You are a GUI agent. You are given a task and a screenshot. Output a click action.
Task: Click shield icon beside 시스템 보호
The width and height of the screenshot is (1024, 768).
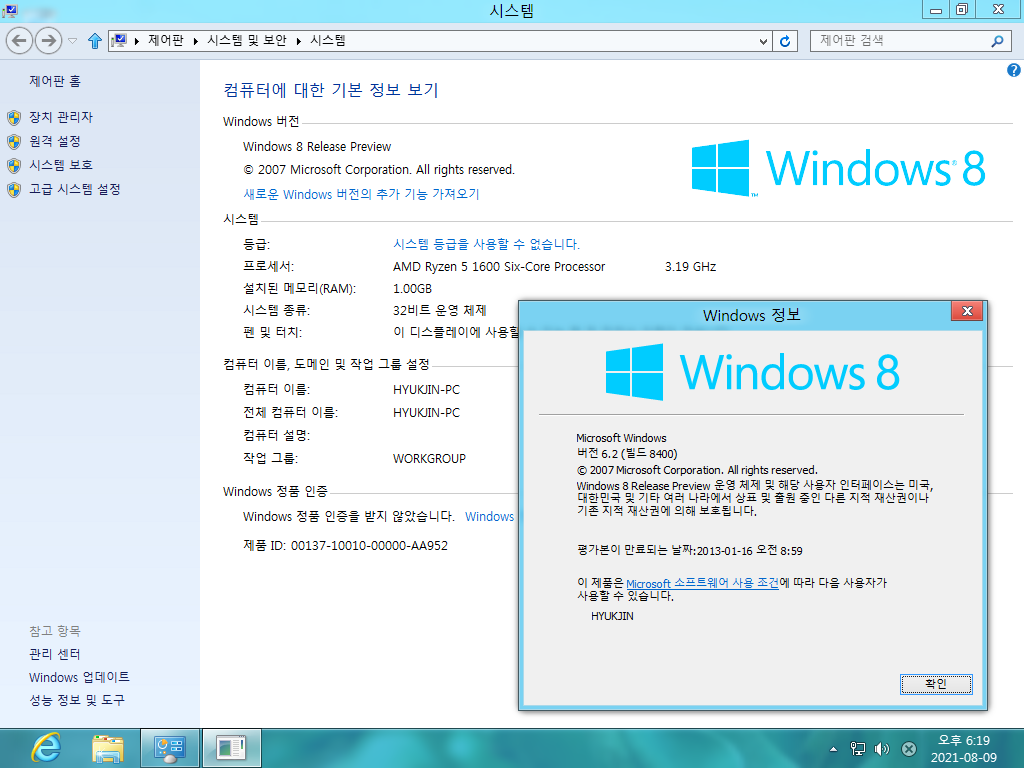[14, 165]
